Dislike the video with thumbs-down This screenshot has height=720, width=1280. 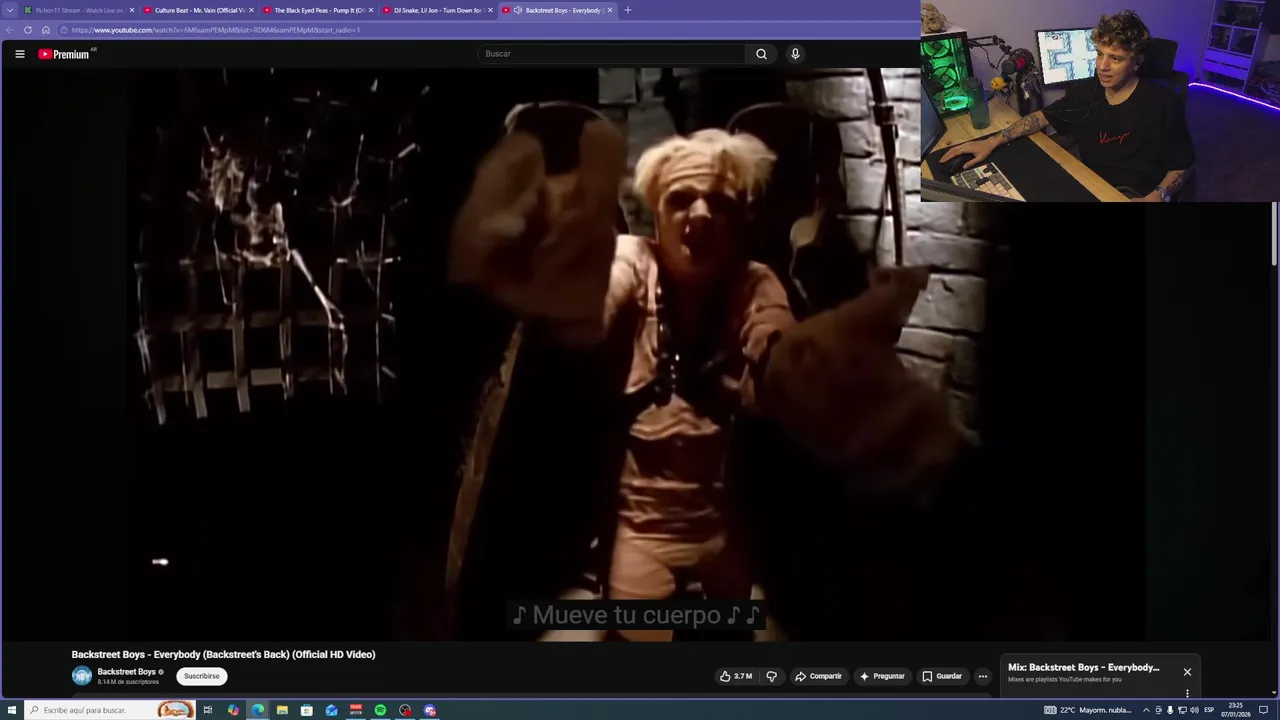coord(771,676)
